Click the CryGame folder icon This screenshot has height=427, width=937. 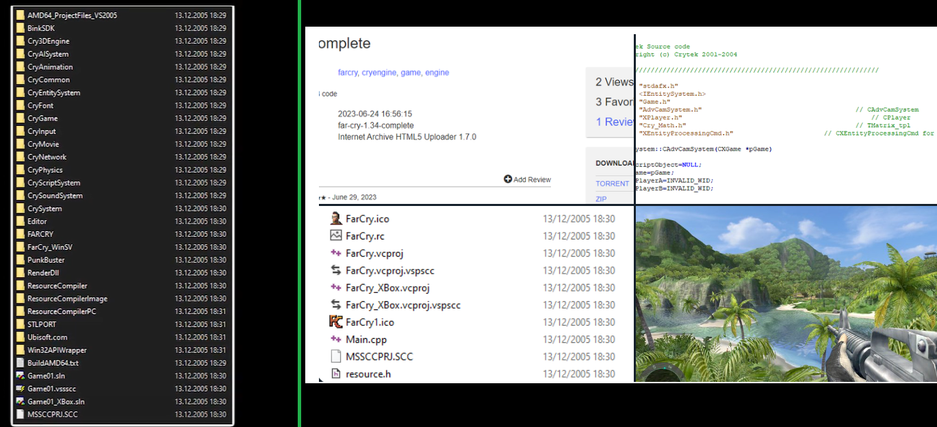pyautogui.click(x=20, y=118)
